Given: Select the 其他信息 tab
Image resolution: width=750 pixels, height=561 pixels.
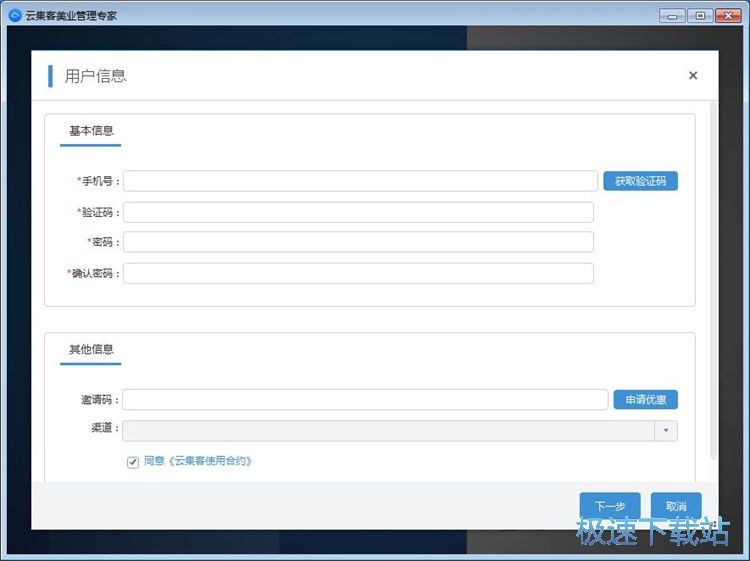Looking at the screenshot, I should coord(91,350).
